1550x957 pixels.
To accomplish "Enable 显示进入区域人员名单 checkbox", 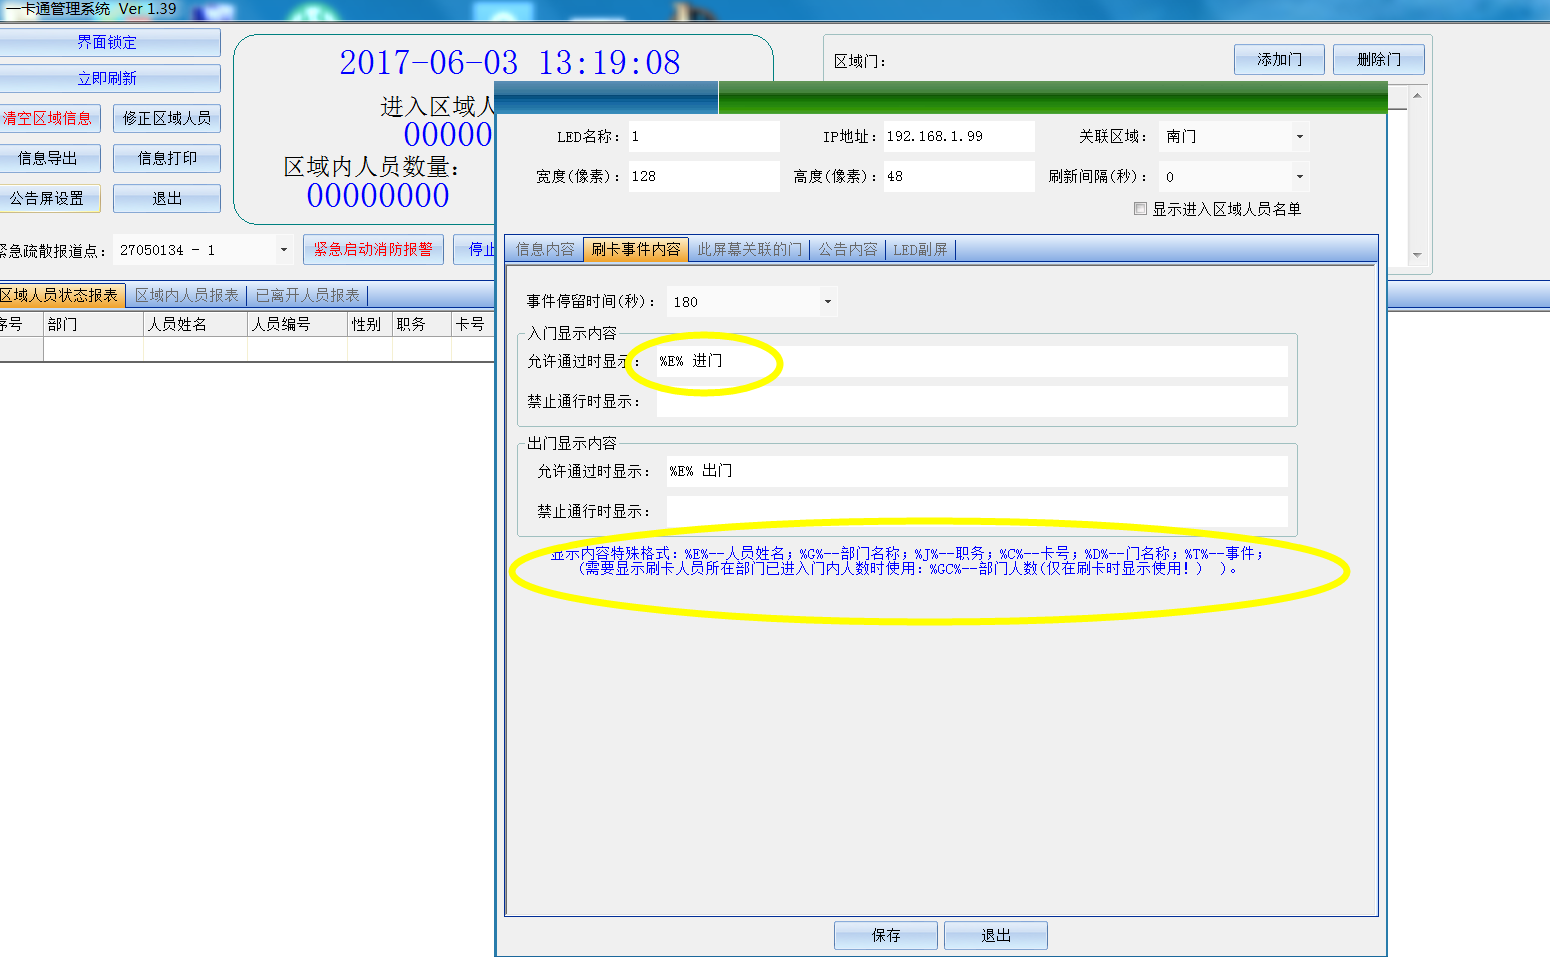I will [x=1140, y=209].
